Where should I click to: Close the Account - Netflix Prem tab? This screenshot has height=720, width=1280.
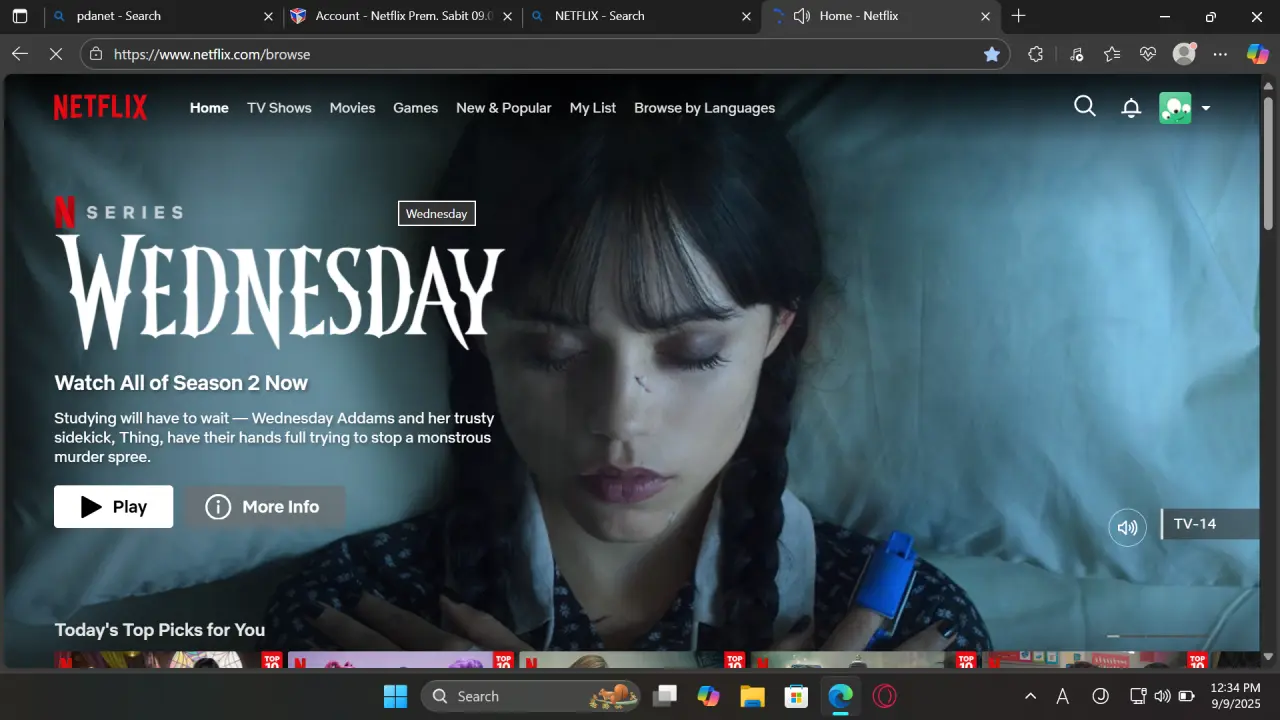point(508,16)
